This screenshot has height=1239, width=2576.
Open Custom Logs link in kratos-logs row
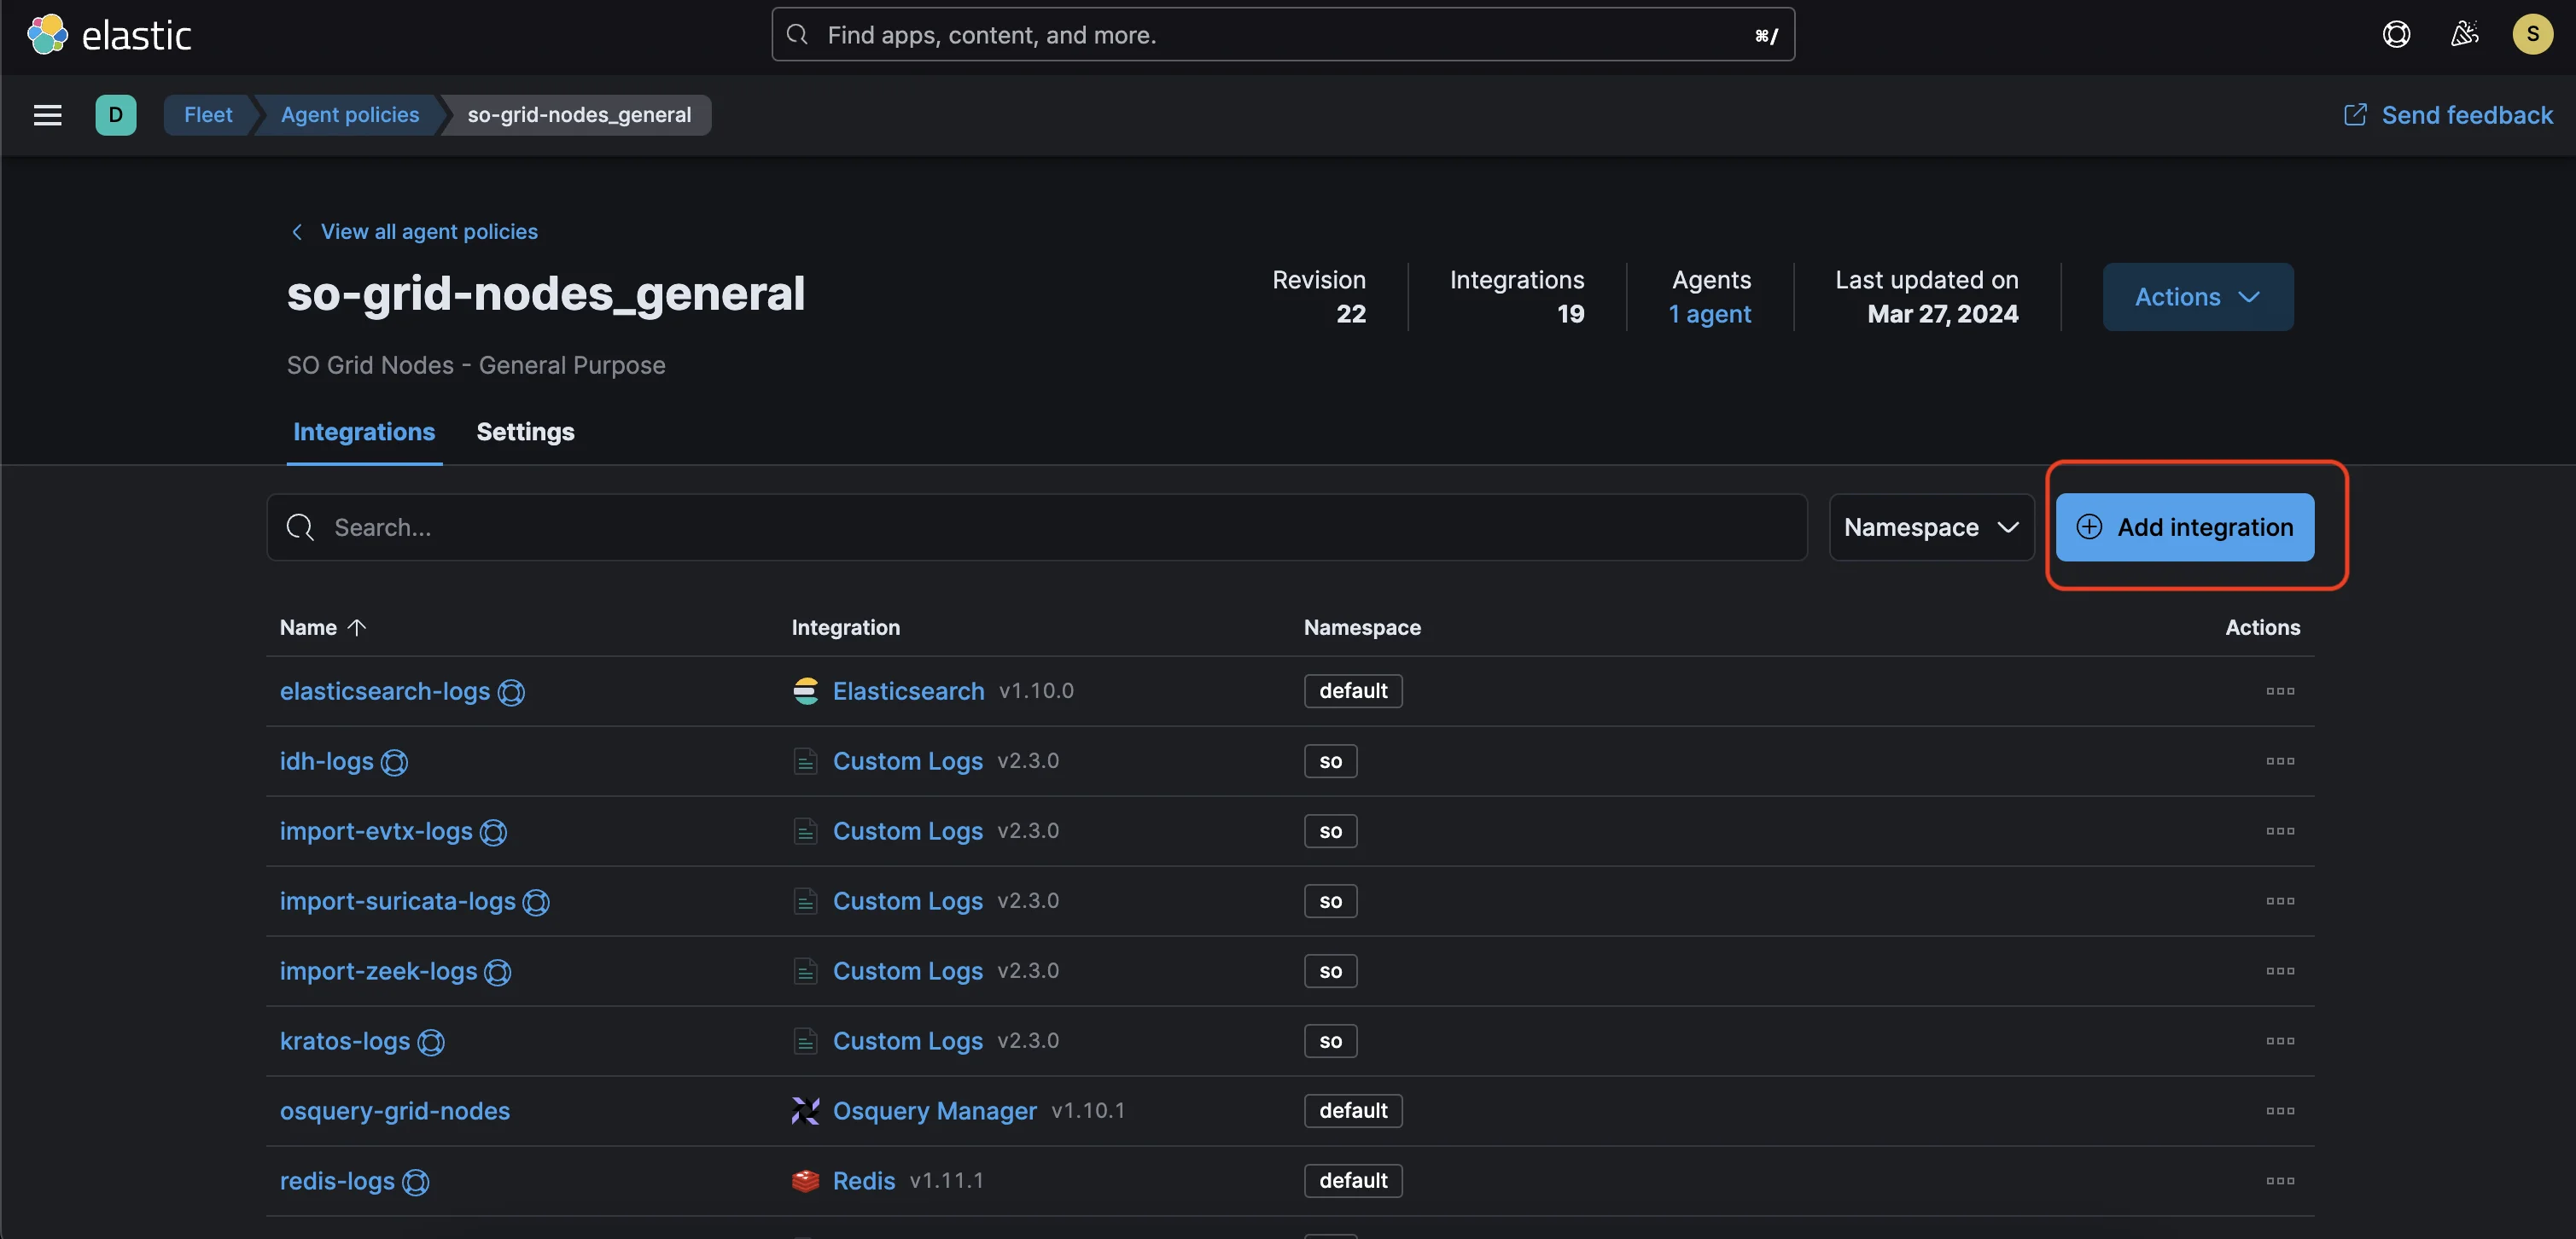[908, 1041]
